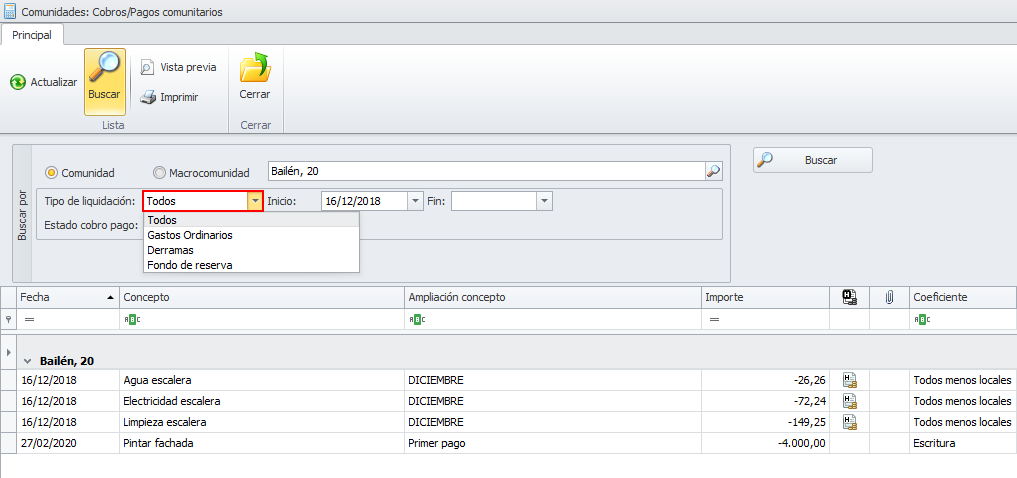
Task: Click the Cerrar folder icon
Action: [x=255, y=67]
